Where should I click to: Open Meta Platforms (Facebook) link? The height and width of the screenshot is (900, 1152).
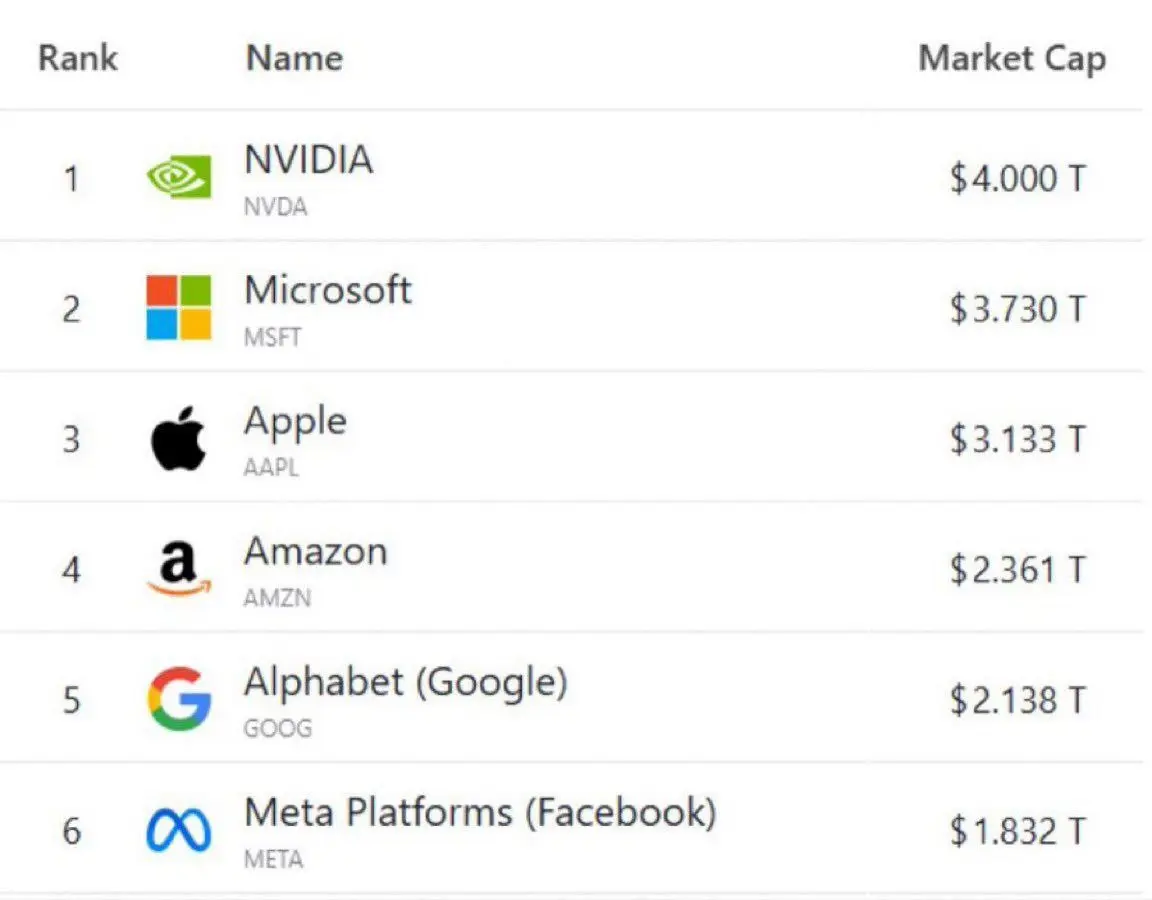click(x=480, y=814)
